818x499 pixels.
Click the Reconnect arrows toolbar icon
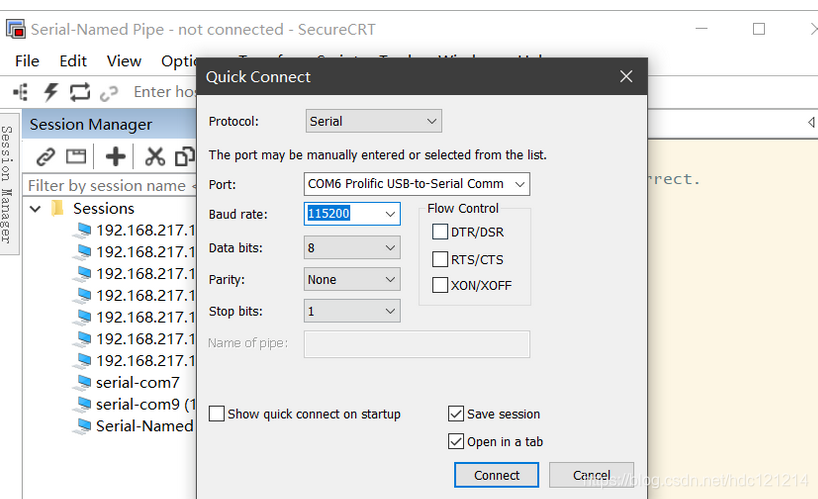coord(80,92)
